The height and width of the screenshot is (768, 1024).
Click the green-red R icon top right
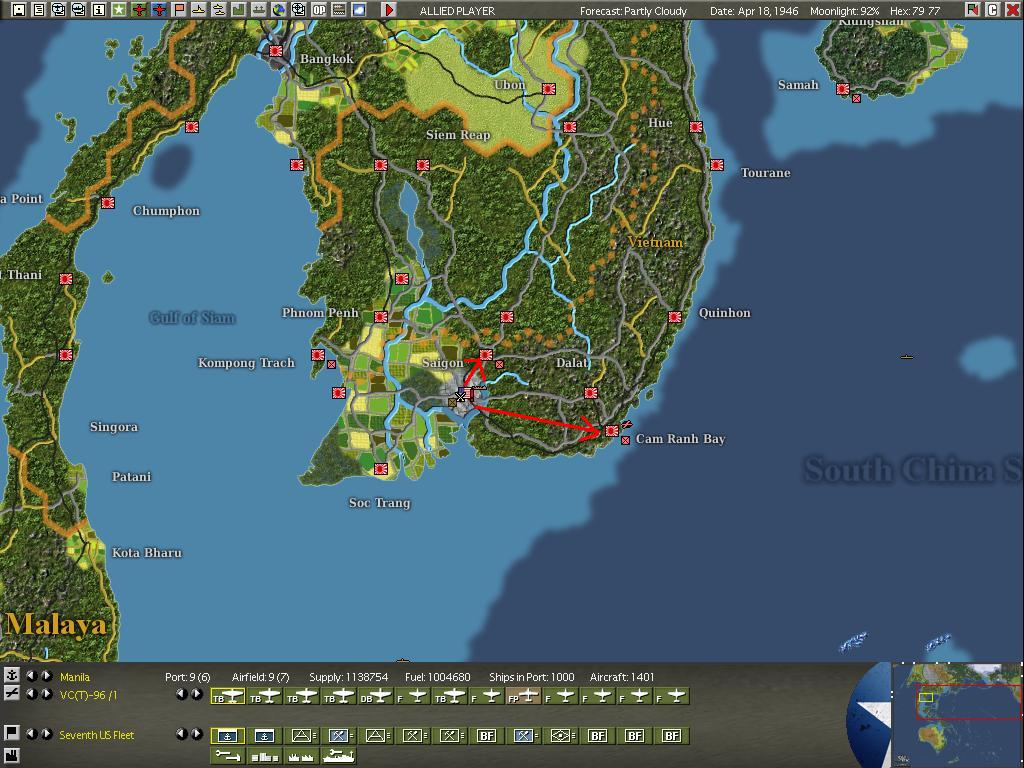pyautogui.click(x=972, y=10)
